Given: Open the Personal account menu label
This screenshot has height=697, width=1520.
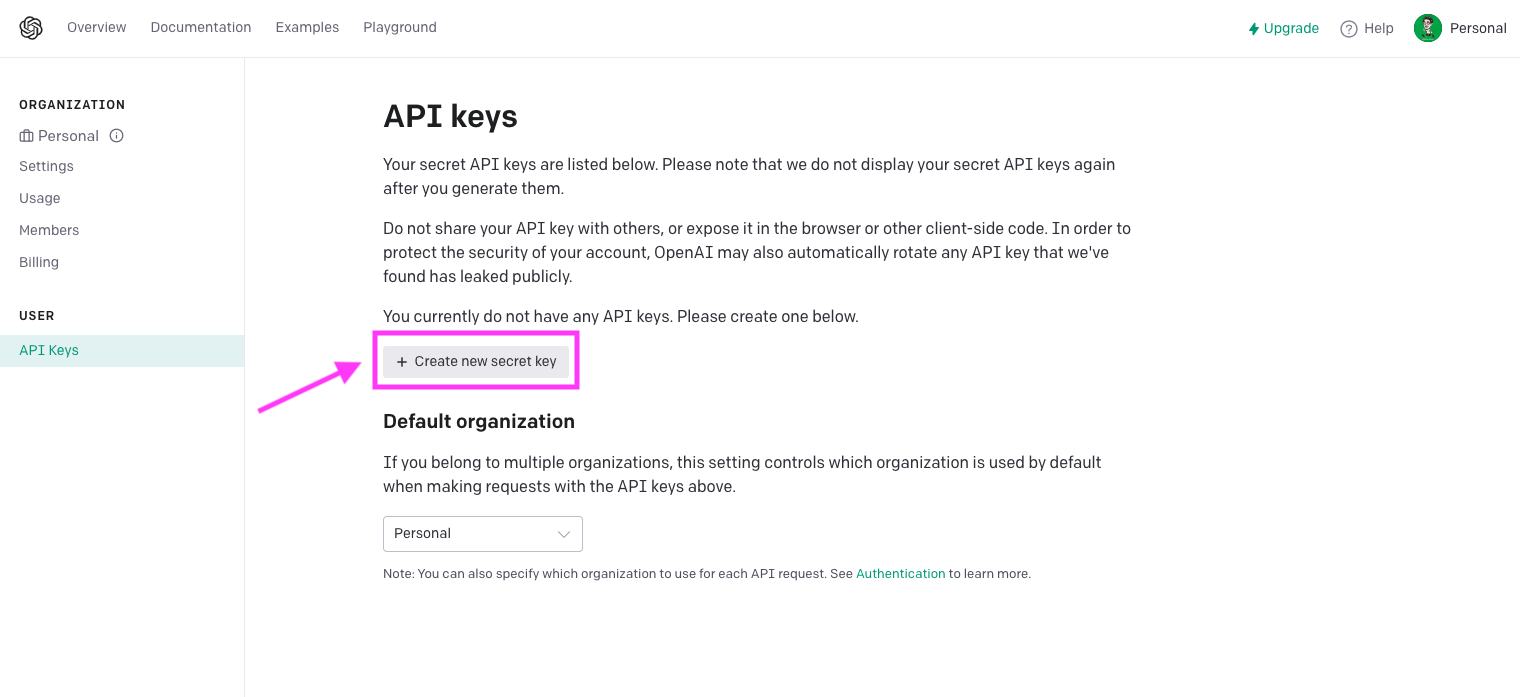Looking at the screenshot, I should (1478, 28).
